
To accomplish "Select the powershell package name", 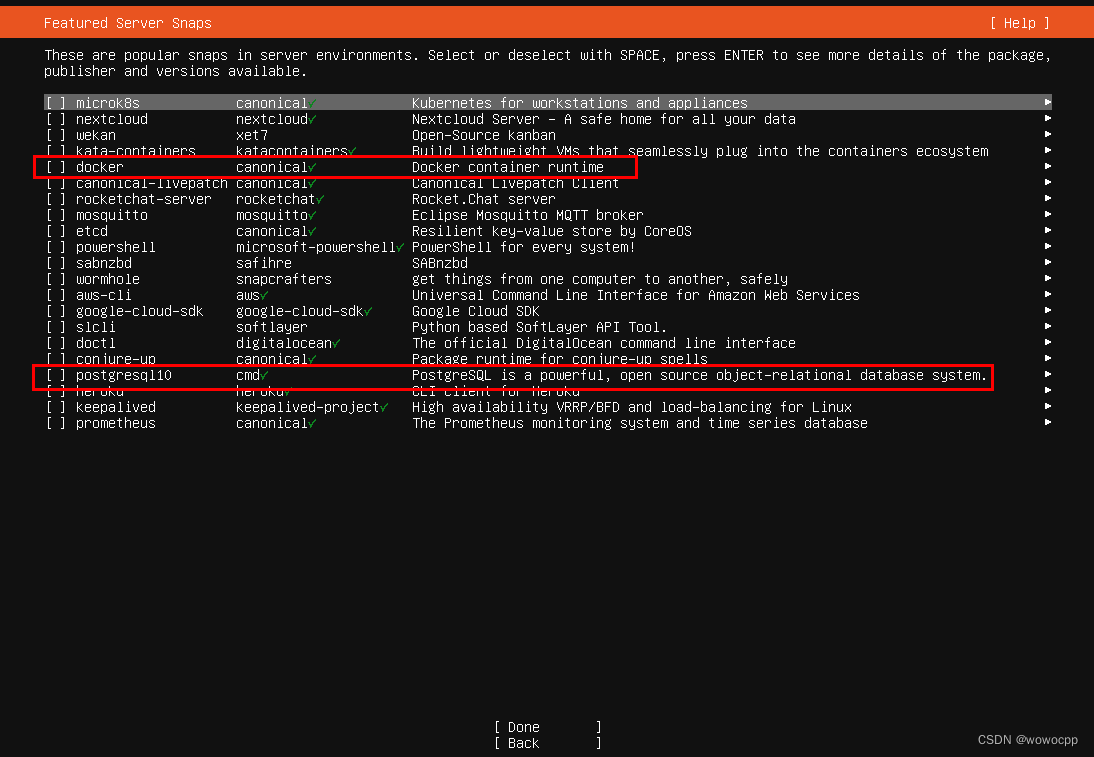I will (x=116, y=248).
